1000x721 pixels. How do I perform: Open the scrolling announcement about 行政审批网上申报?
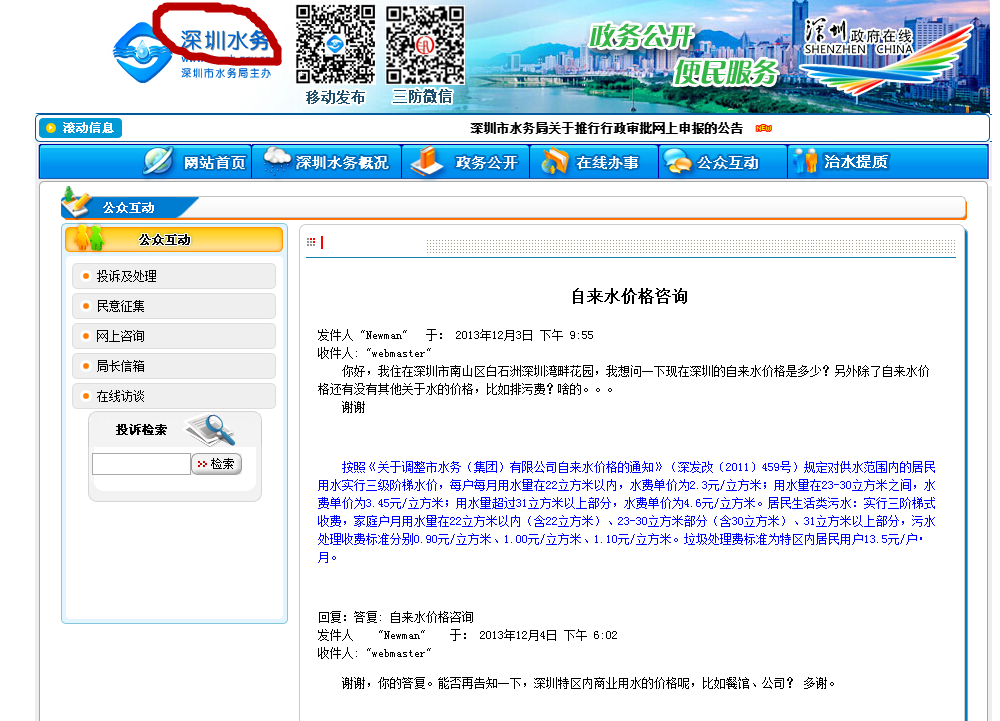[606, 128]
